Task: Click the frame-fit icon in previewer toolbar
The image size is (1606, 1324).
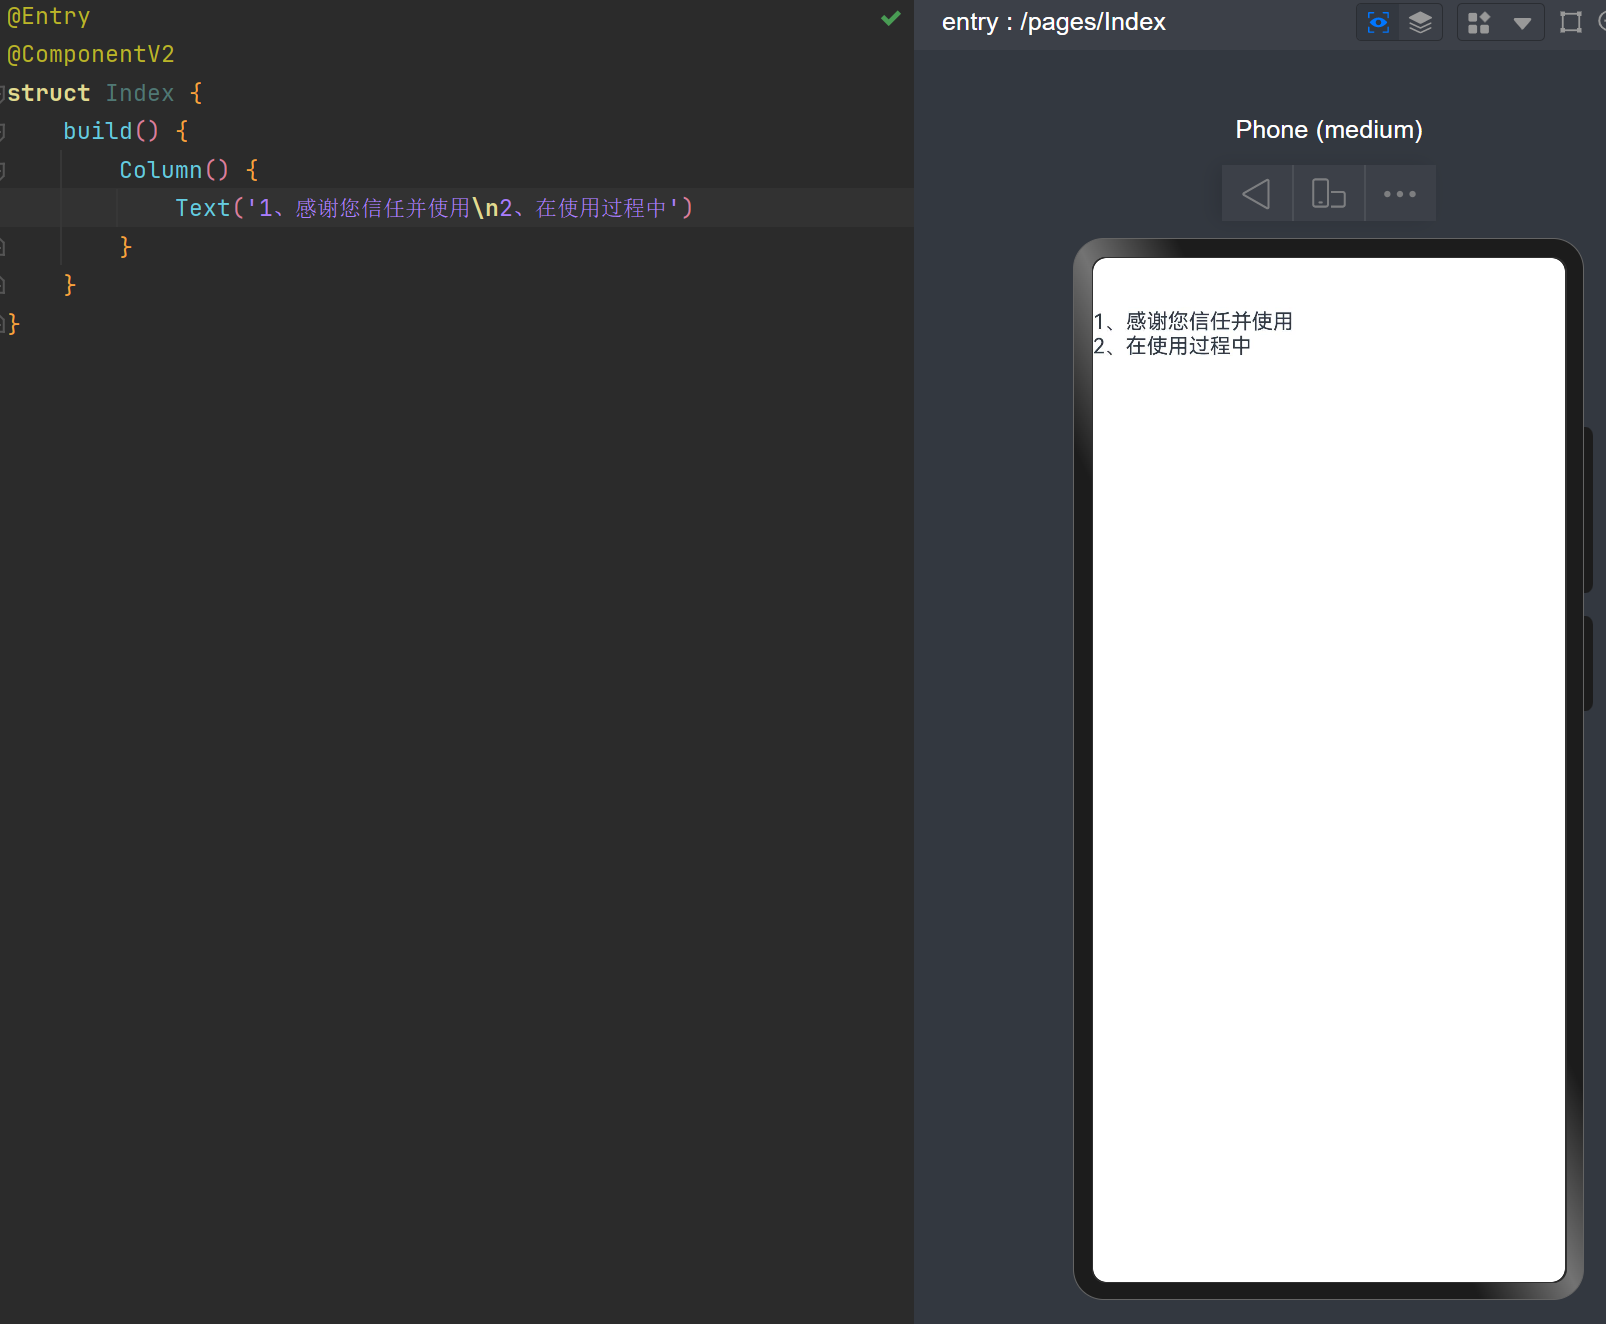Action: tap(1571, 22)
